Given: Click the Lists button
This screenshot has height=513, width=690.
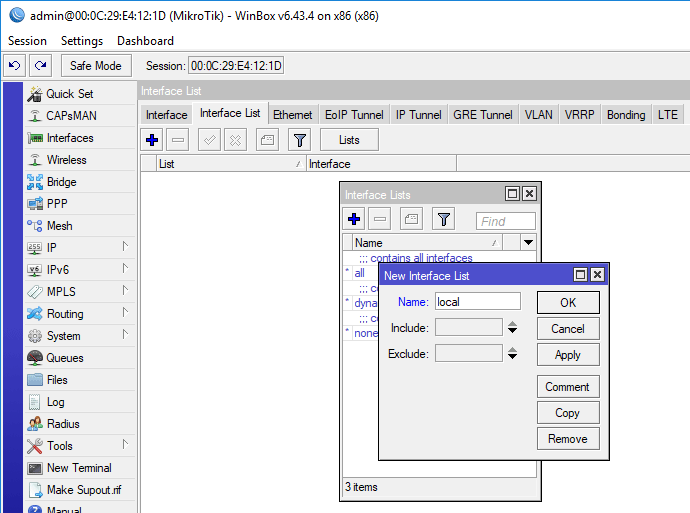Looking at the screenshot, I should coord(349,140).
